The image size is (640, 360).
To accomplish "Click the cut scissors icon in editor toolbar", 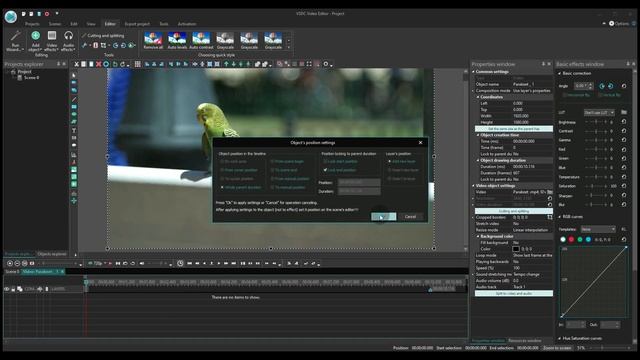I will 76,64.
